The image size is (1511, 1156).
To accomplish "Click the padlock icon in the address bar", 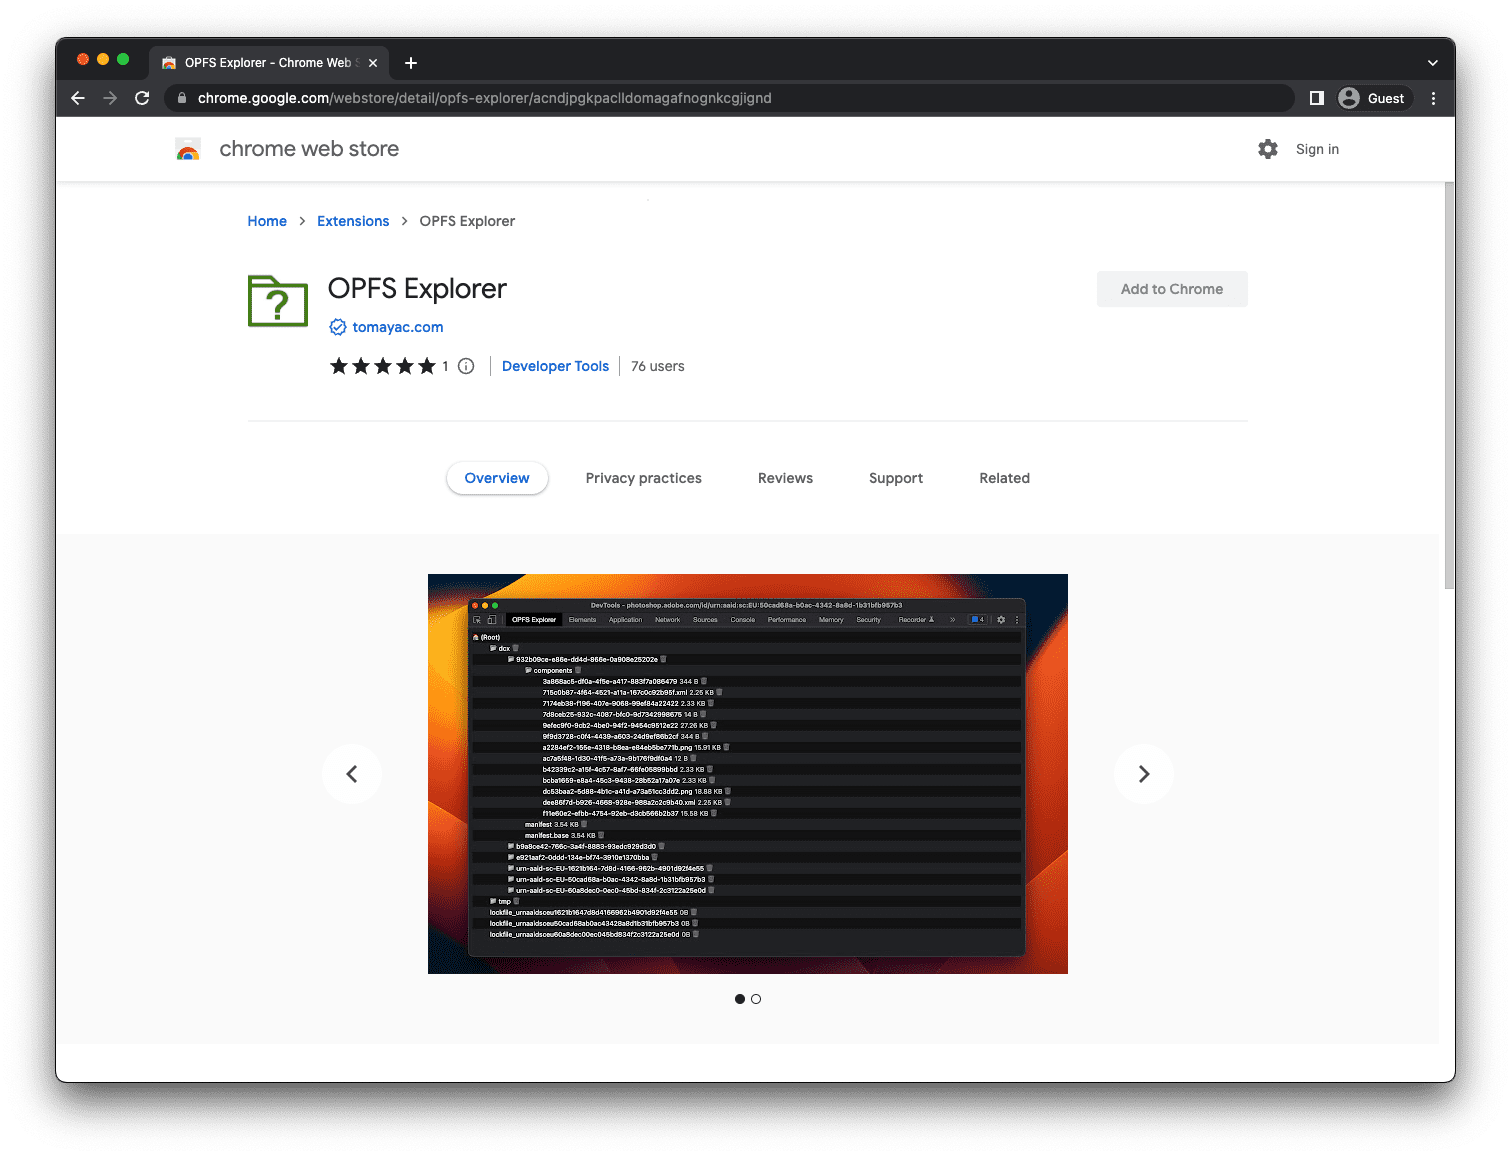I will click(x=181, y=98).
